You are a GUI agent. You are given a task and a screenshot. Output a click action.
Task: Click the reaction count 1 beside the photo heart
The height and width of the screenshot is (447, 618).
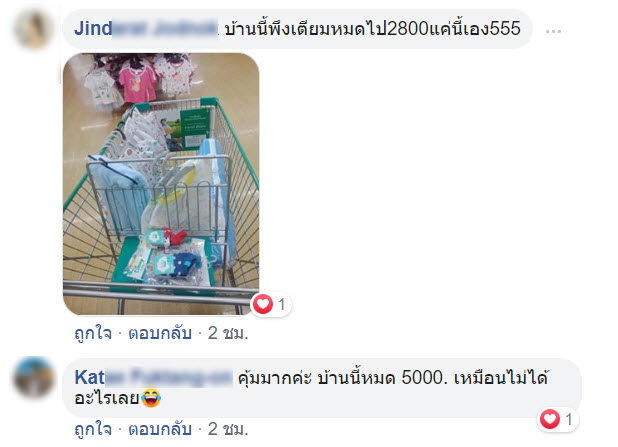coord(281,304)
